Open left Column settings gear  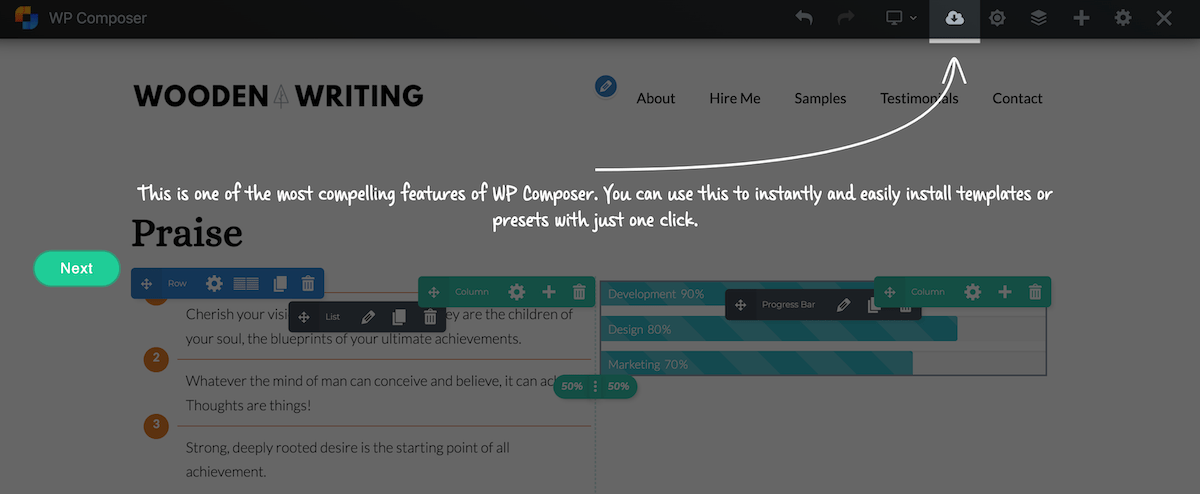point(516,292)
